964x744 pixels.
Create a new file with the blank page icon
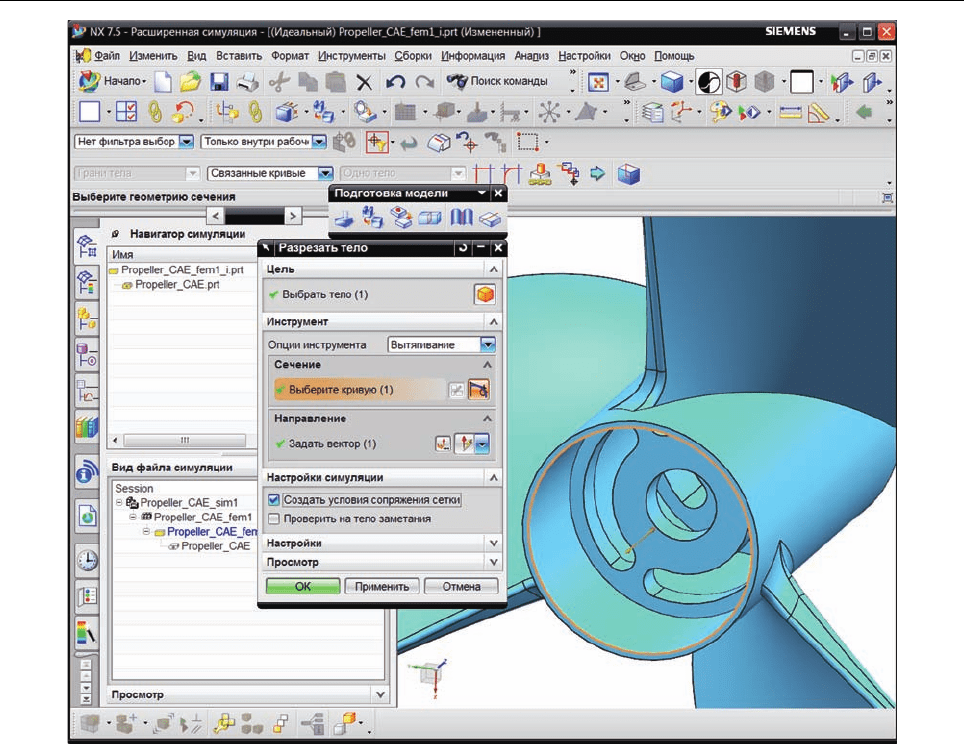[x=163, y=81]
